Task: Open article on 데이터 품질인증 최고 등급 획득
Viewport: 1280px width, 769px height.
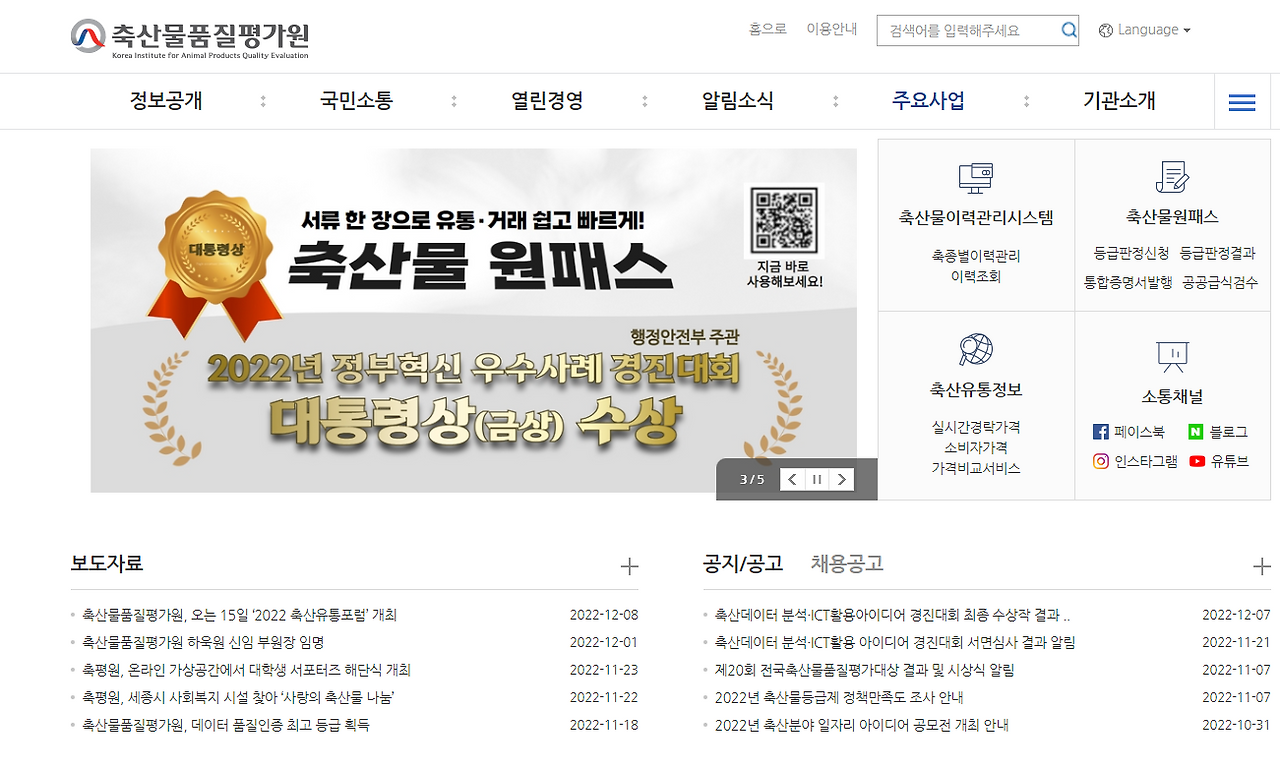Action: [x=226, y=725]
